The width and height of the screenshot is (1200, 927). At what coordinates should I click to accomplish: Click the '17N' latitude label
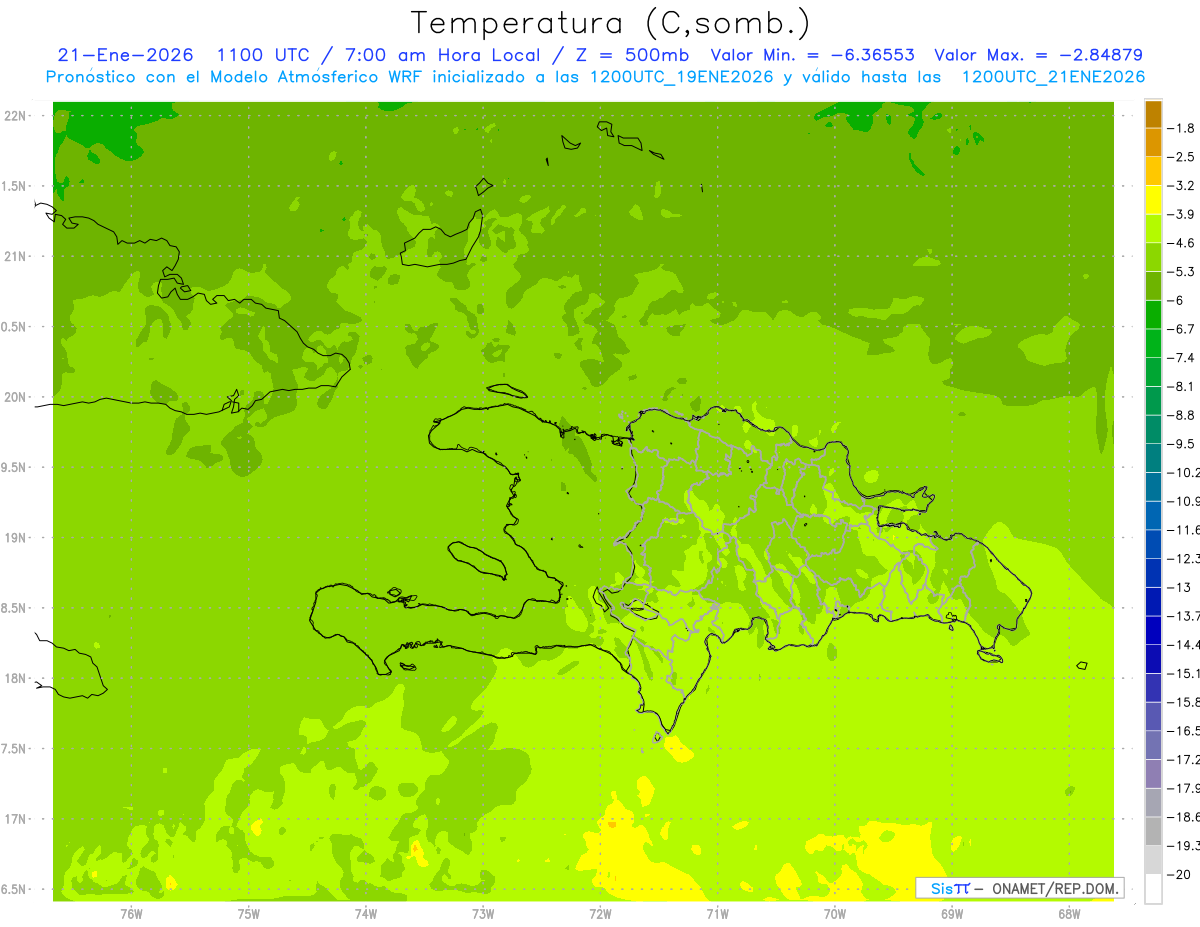coord(16,819)
